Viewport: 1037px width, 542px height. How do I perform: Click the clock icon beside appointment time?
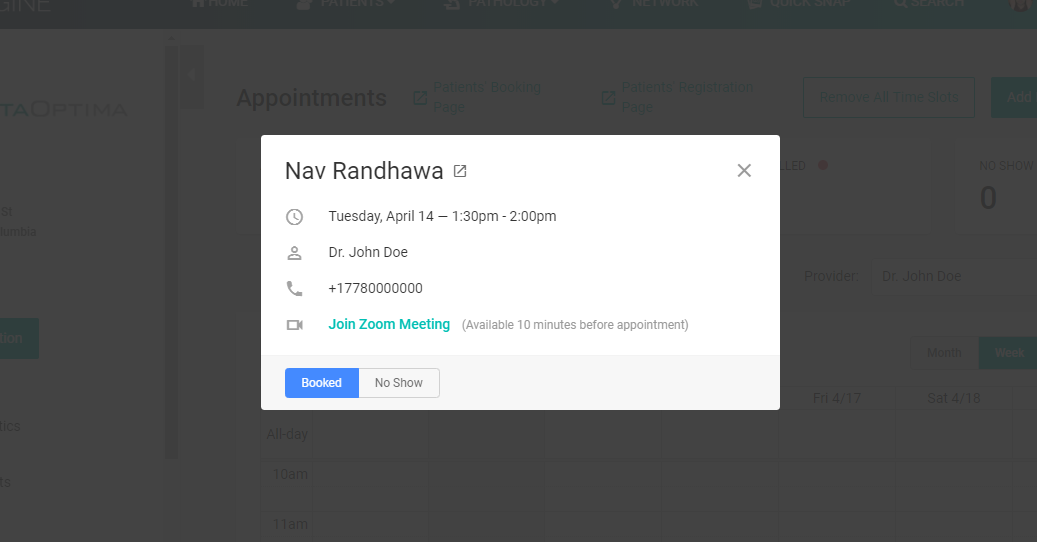pos(294,217)
